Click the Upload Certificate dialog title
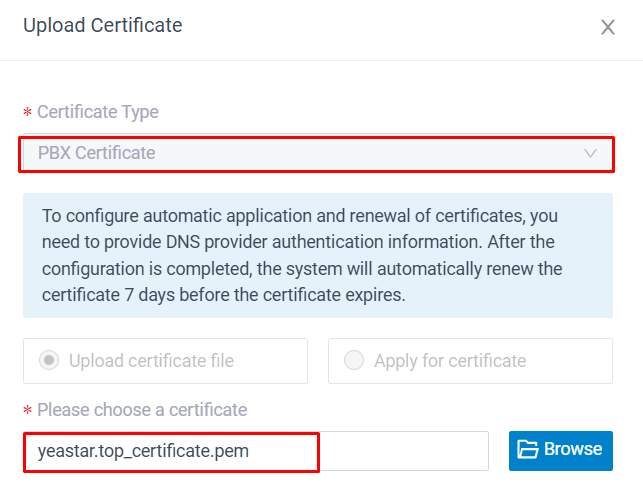This screenshot has height=489, width=643. (x=103, y=25)
